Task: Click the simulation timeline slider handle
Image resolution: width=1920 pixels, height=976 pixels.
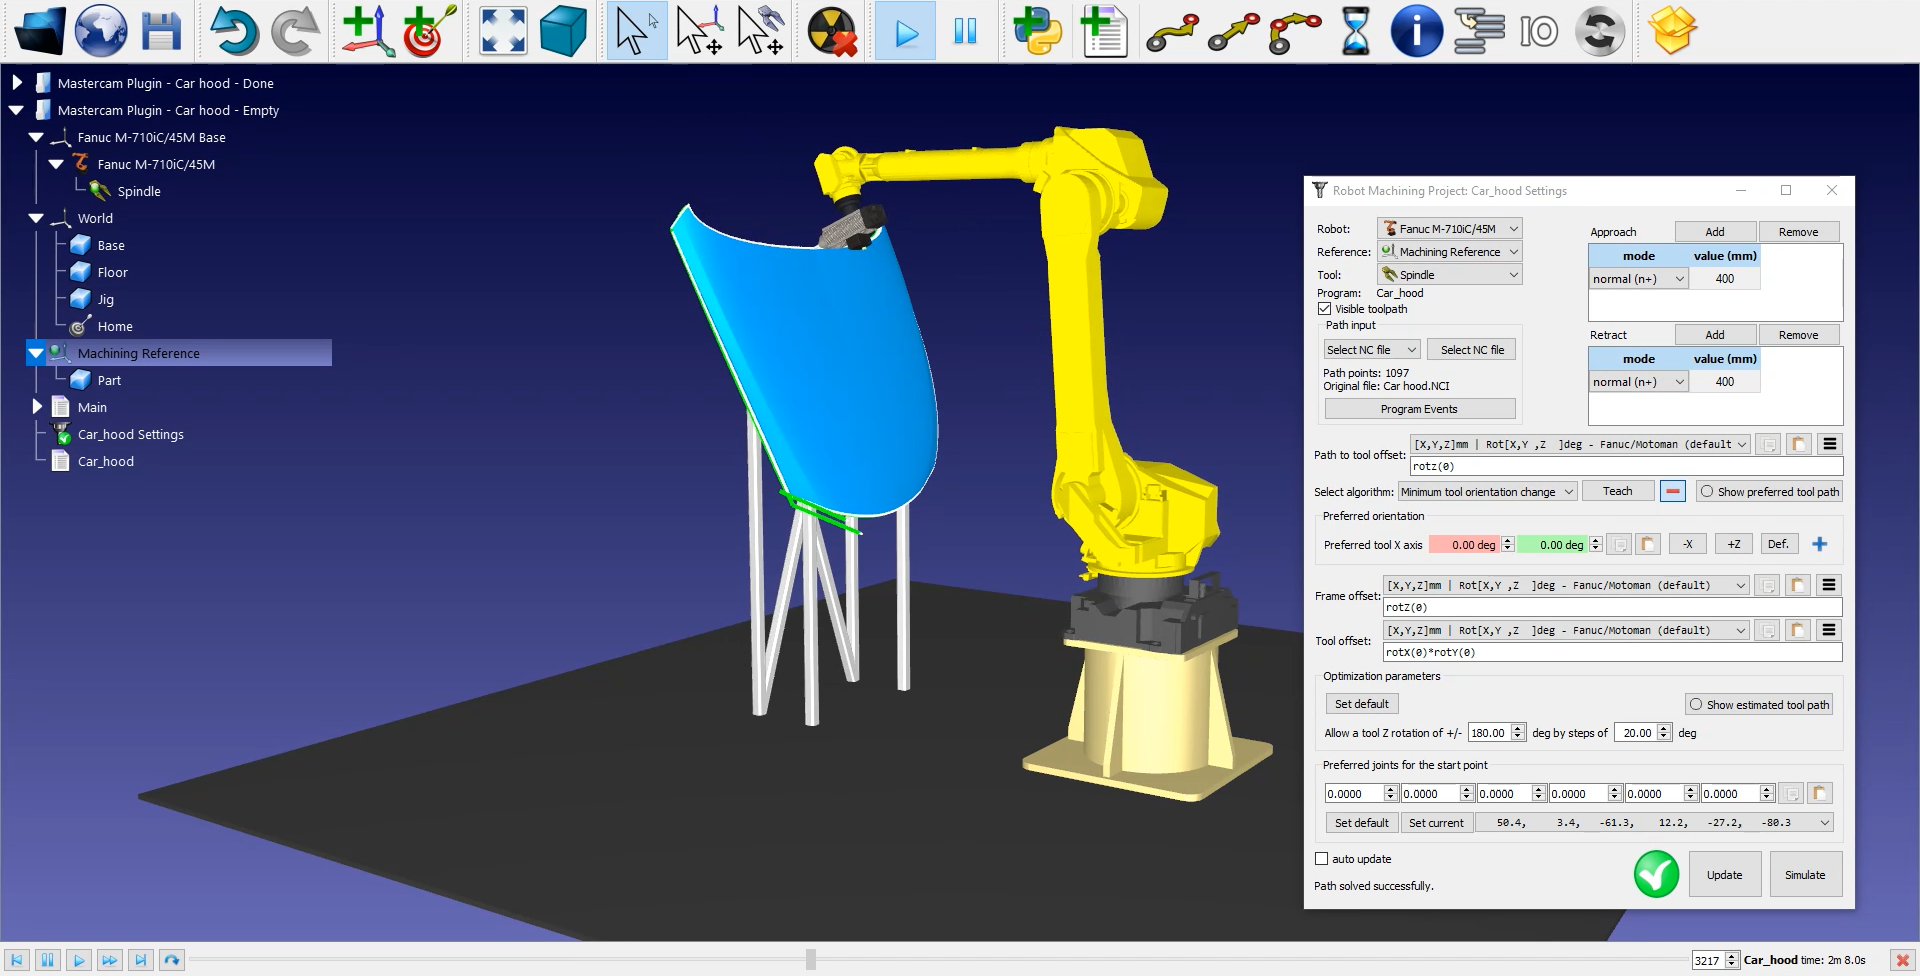Action: [x=811, y=960]
